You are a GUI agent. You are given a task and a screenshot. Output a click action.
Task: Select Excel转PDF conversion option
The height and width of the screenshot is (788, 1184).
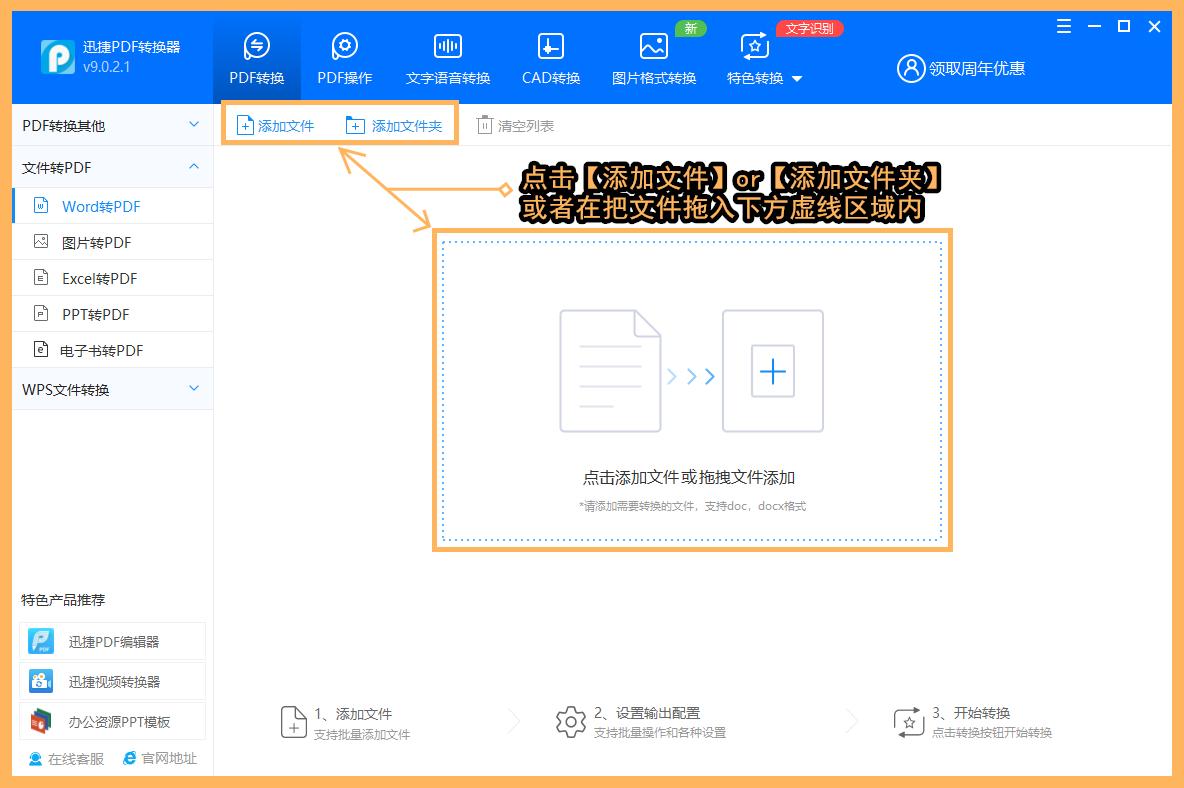tap(100, 277)
